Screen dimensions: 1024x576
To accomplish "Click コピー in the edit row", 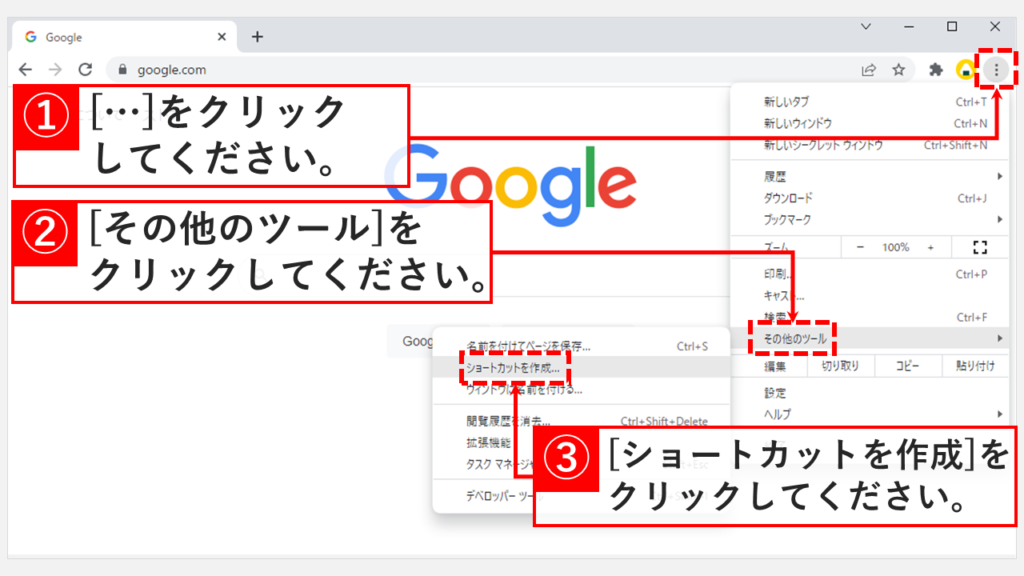I will click(907, 366).
